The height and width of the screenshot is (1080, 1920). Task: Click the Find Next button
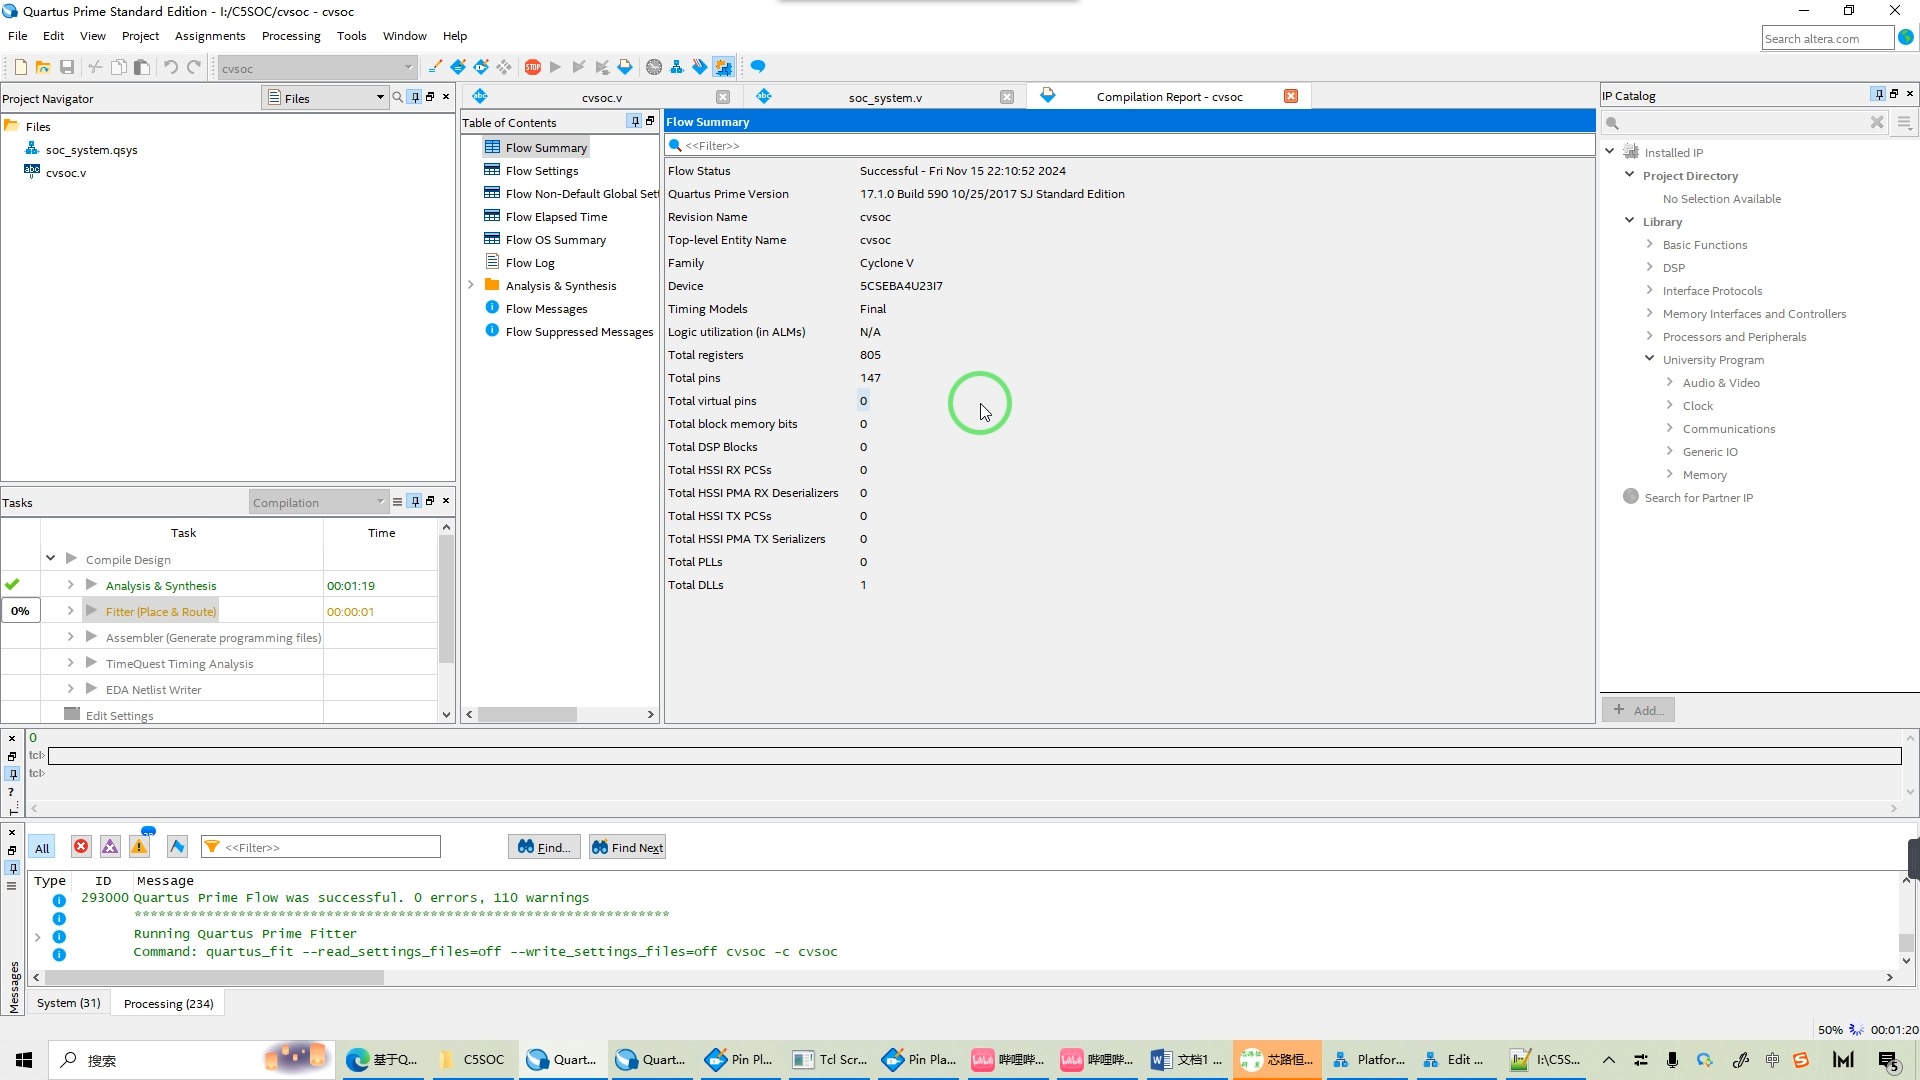627,847
